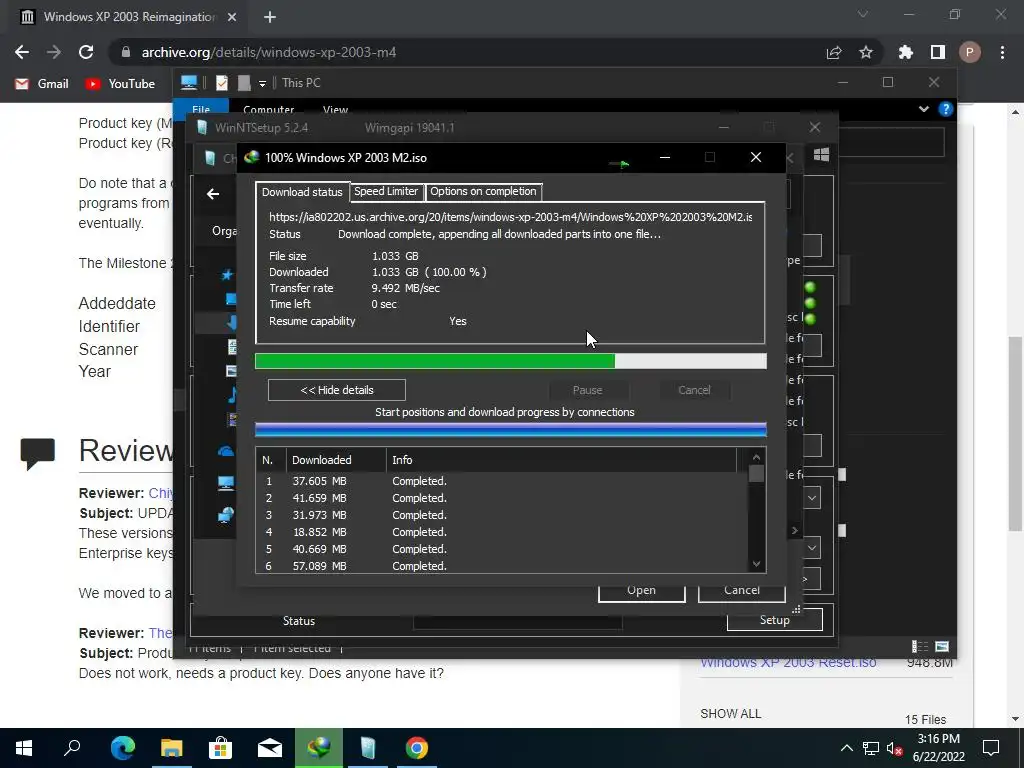The width and height of the screenshot is (1024, 768).
Task: Open Microsoft Store from the taskbar
Action: [x=220, y=748]
